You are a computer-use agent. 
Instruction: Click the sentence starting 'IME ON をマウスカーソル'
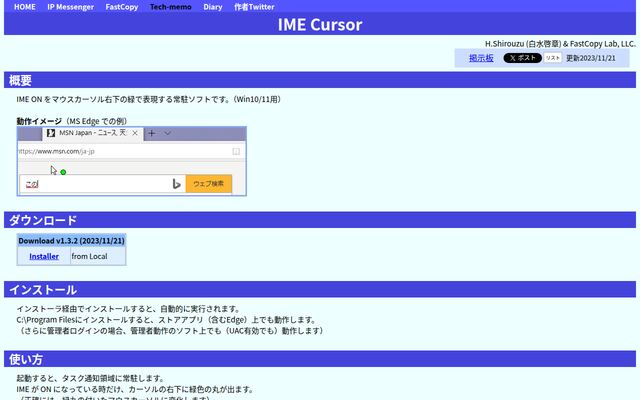pos(149,99)
